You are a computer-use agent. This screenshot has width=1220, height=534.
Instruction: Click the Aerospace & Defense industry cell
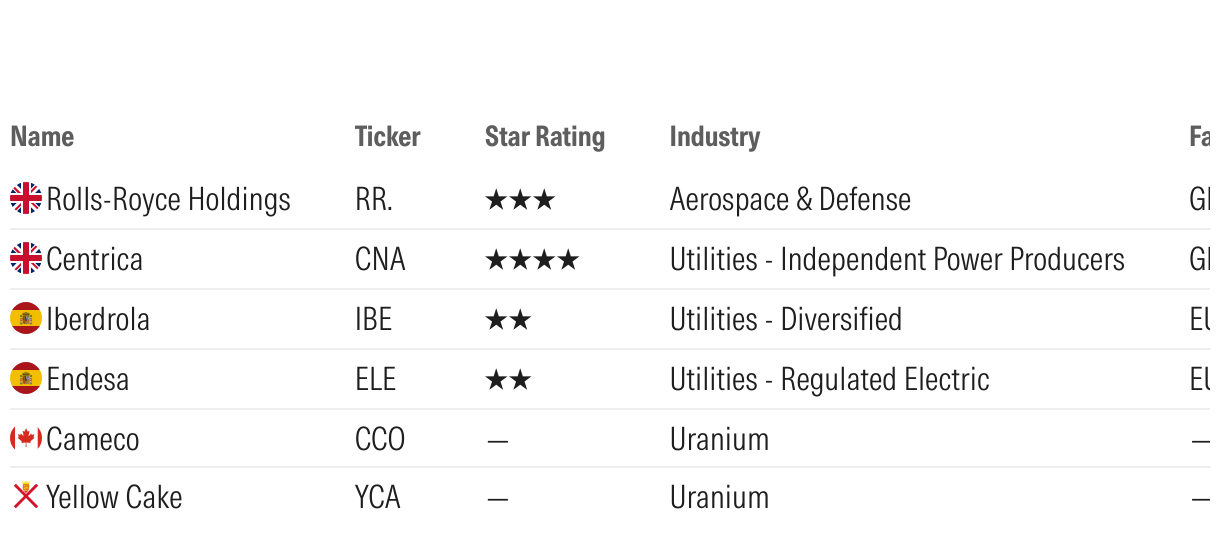(790, 200)
